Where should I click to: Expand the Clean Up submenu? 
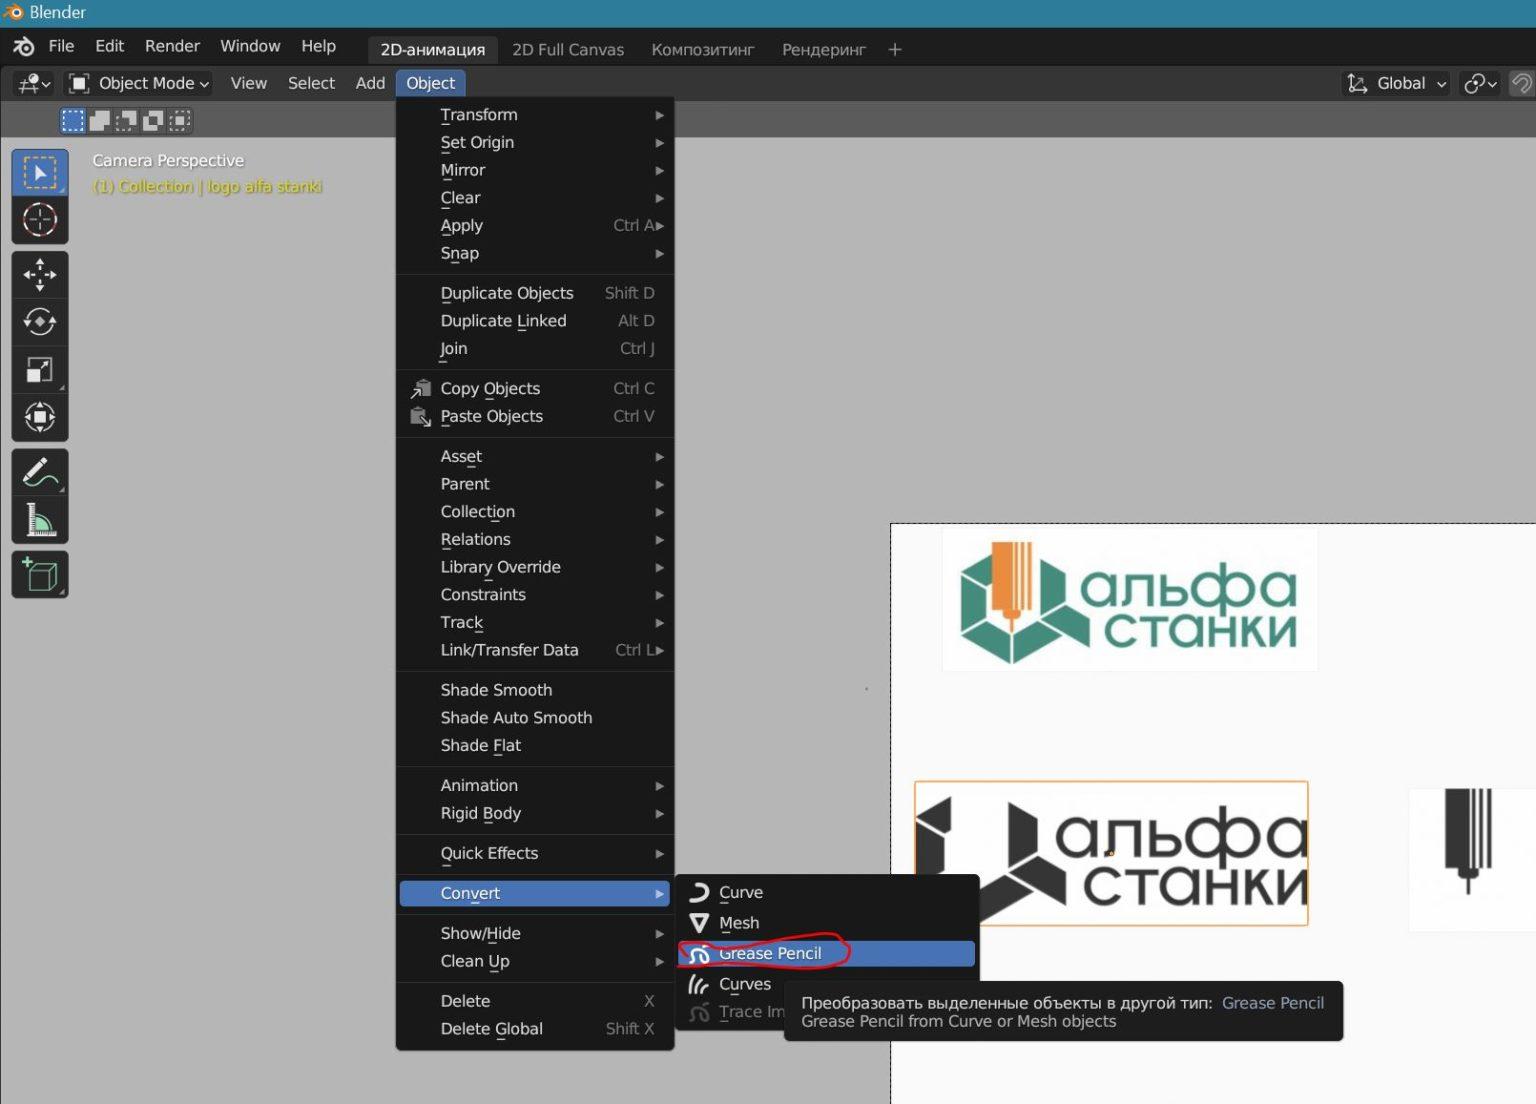point(535,961)
